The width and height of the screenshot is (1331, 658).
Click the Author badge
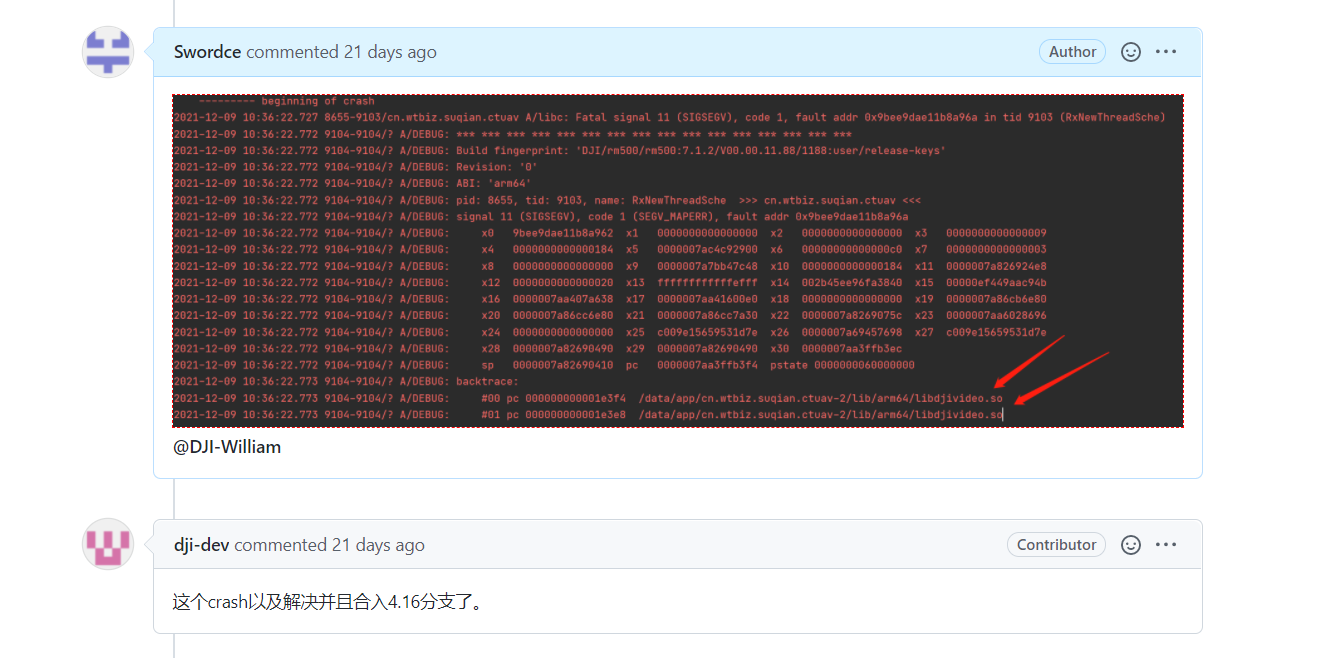(x=1072, y=52)
